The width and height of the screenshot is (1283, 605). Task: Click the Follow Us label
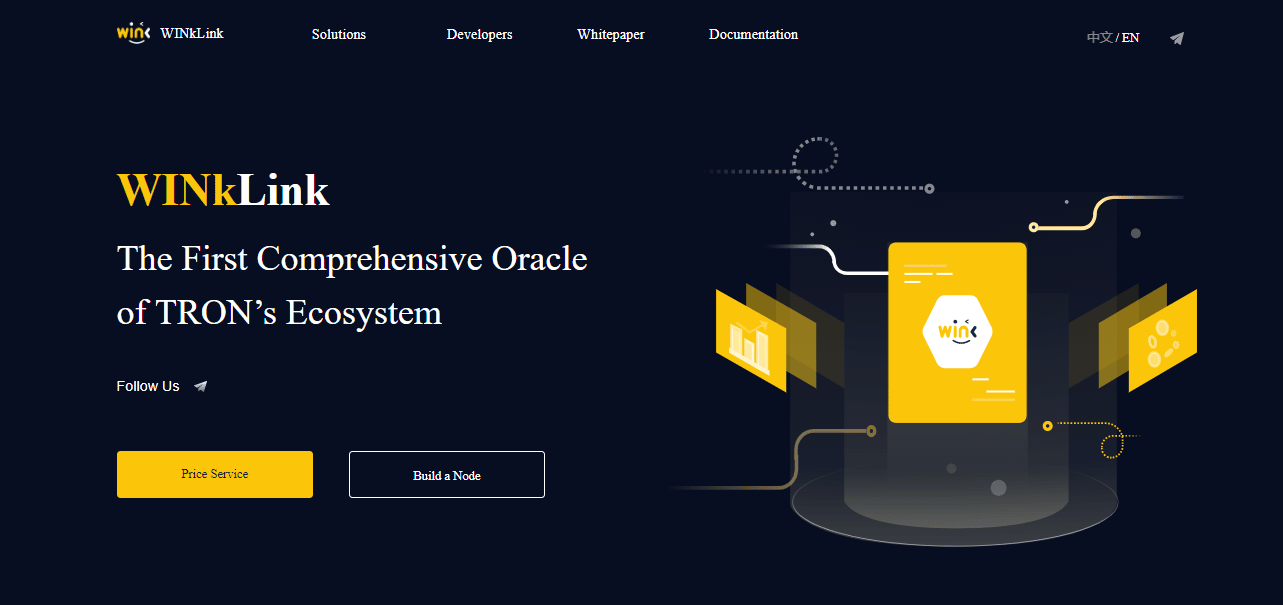(x=148, y=386)
